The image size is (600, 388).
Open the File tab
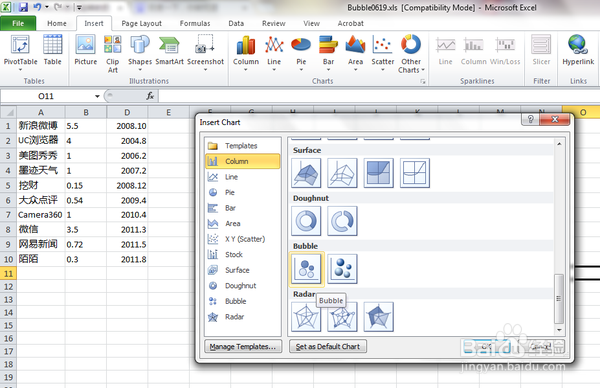tap(18, 23)
